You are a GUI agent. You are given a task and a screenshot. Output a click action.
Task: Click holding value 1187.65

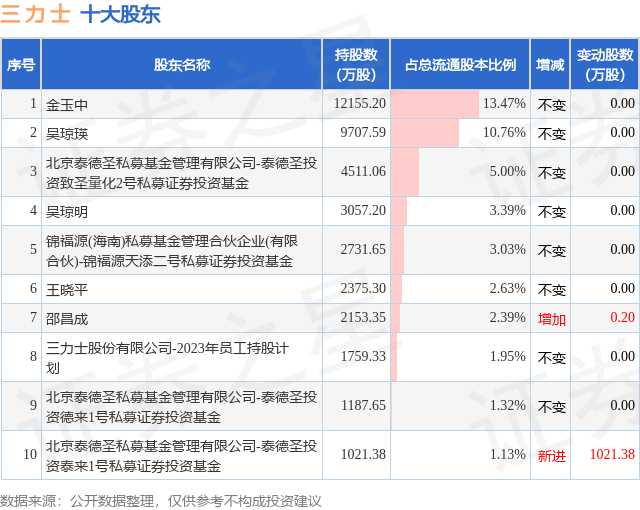[363, 405]
